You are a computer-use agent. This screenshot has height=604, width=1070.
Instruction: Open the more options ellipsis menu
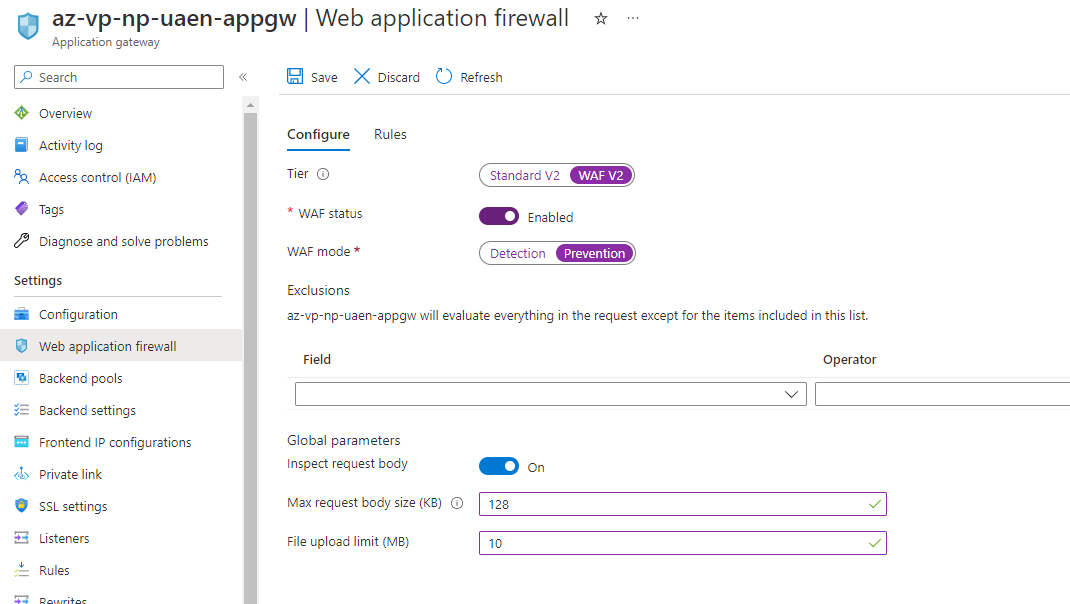click(x=633, y=18)
